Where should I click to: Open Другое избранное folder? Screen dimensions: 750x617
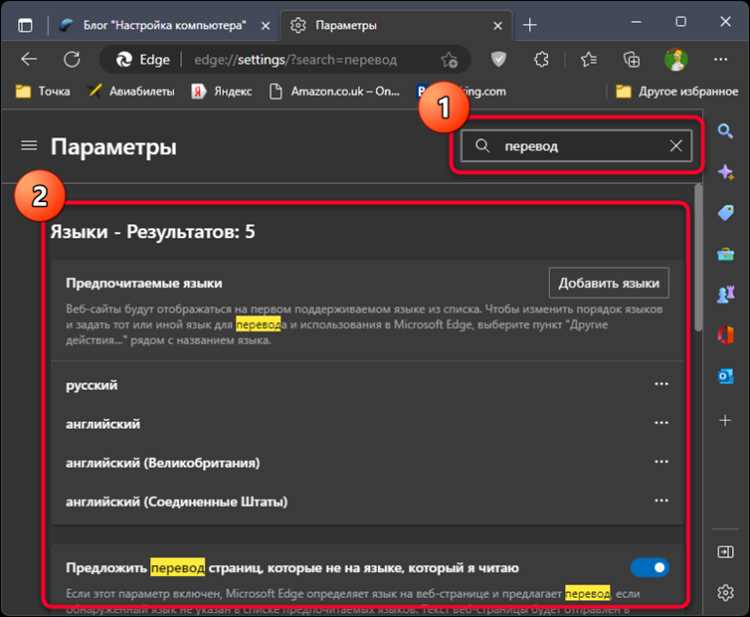coord(677,91)
